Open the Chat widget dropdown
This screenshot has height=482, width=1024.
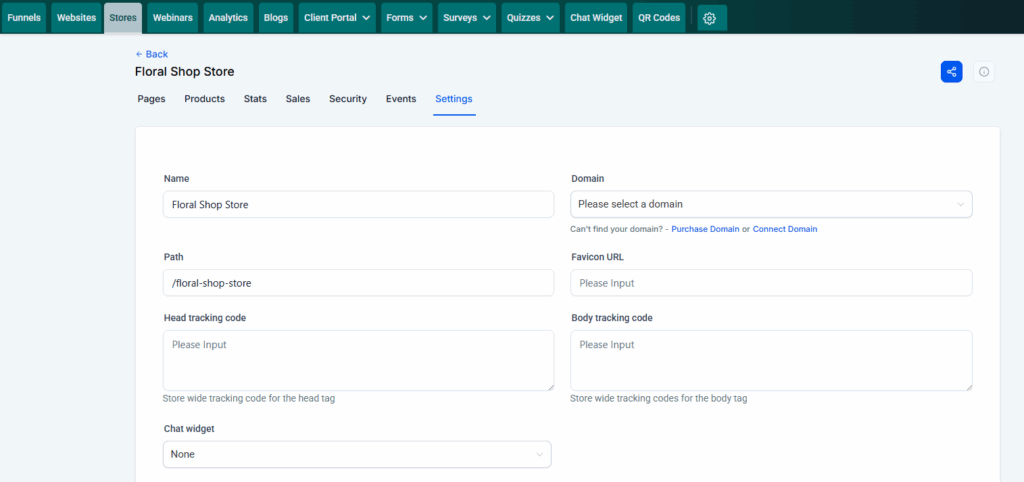tap(357, 454)
